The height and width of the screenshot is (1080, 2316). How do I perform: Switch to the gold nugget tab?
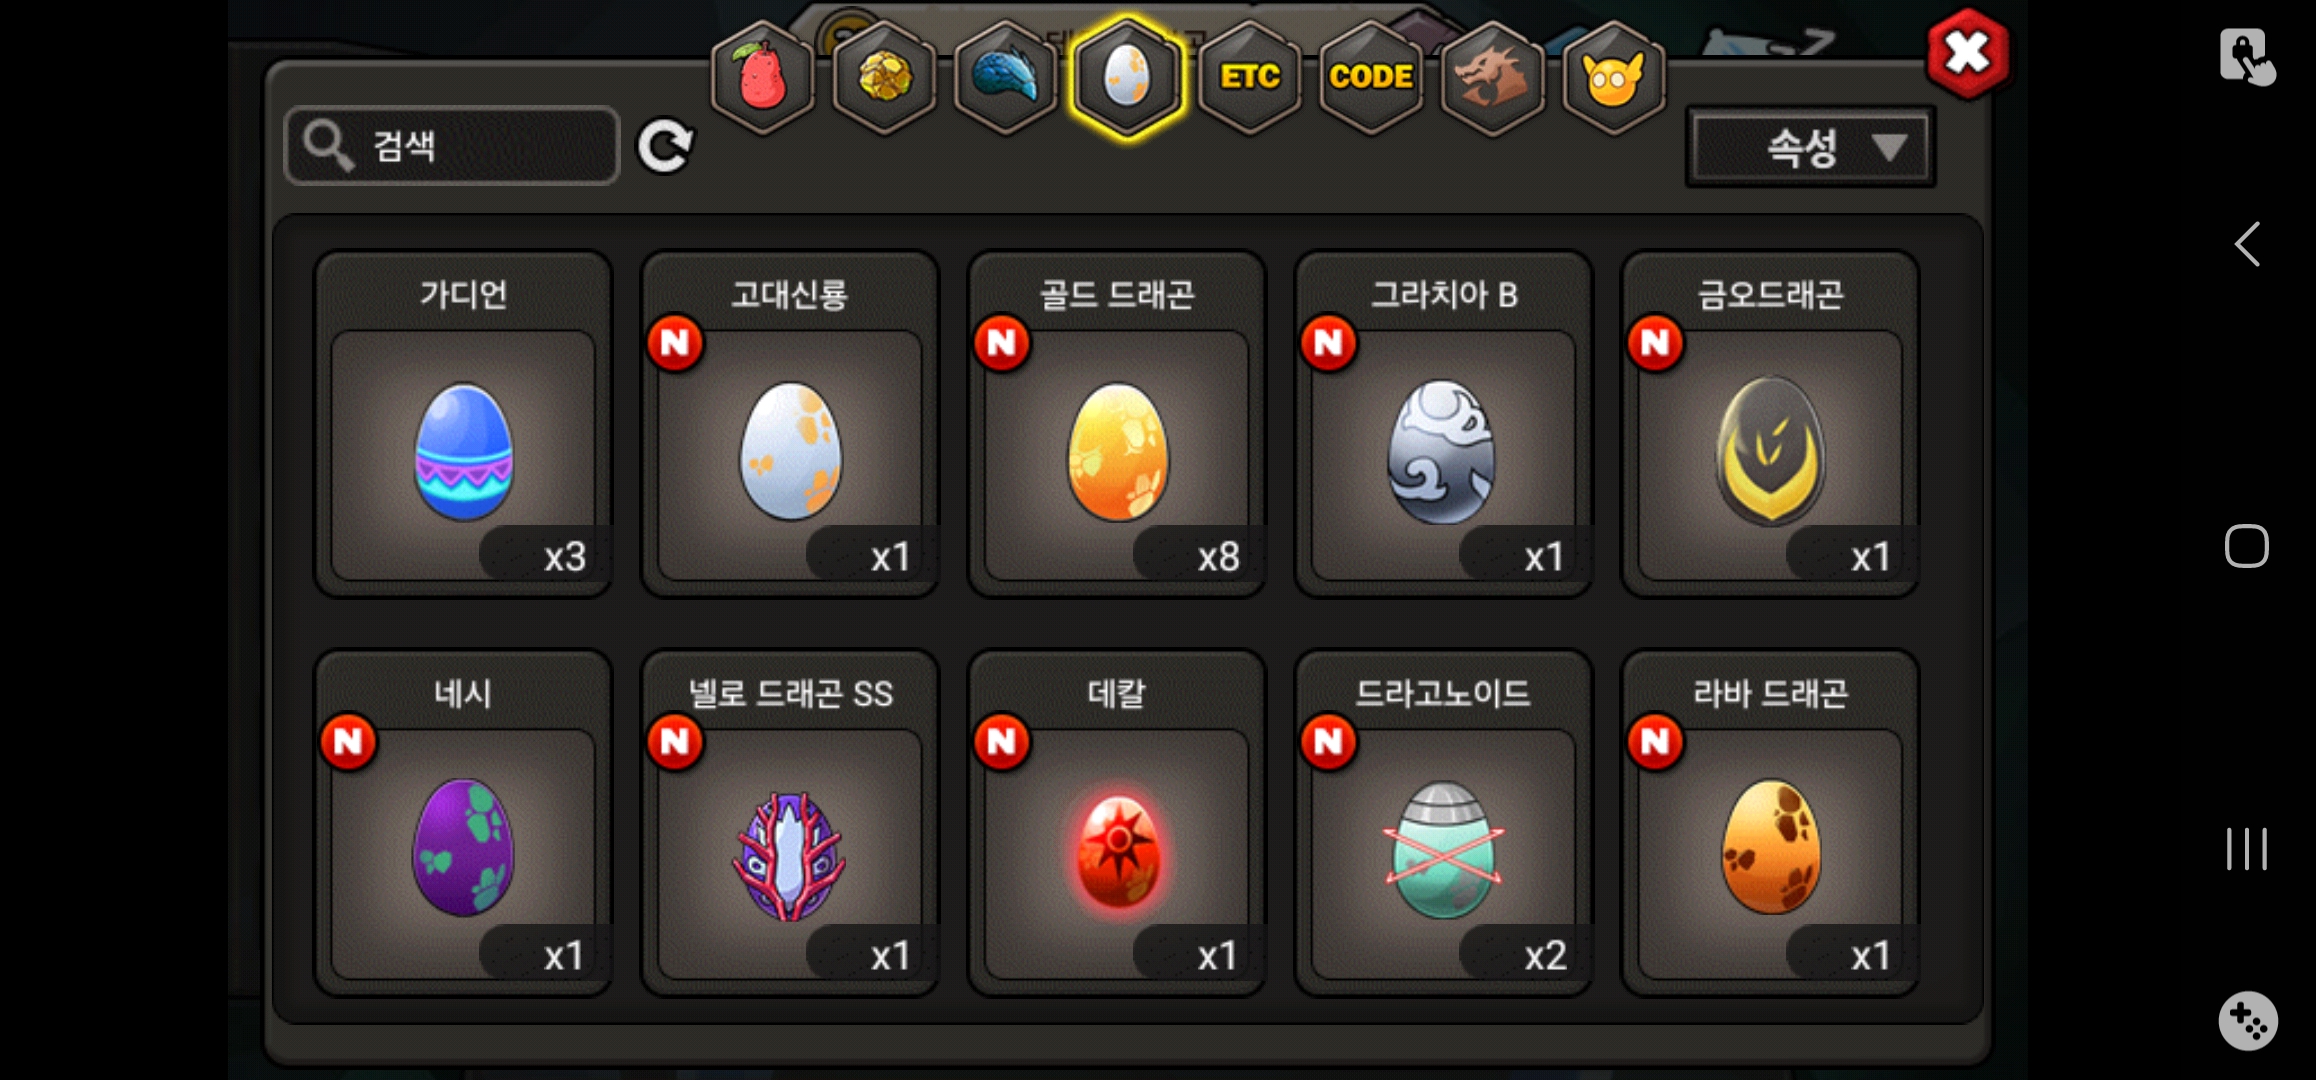tap(884, 77)
